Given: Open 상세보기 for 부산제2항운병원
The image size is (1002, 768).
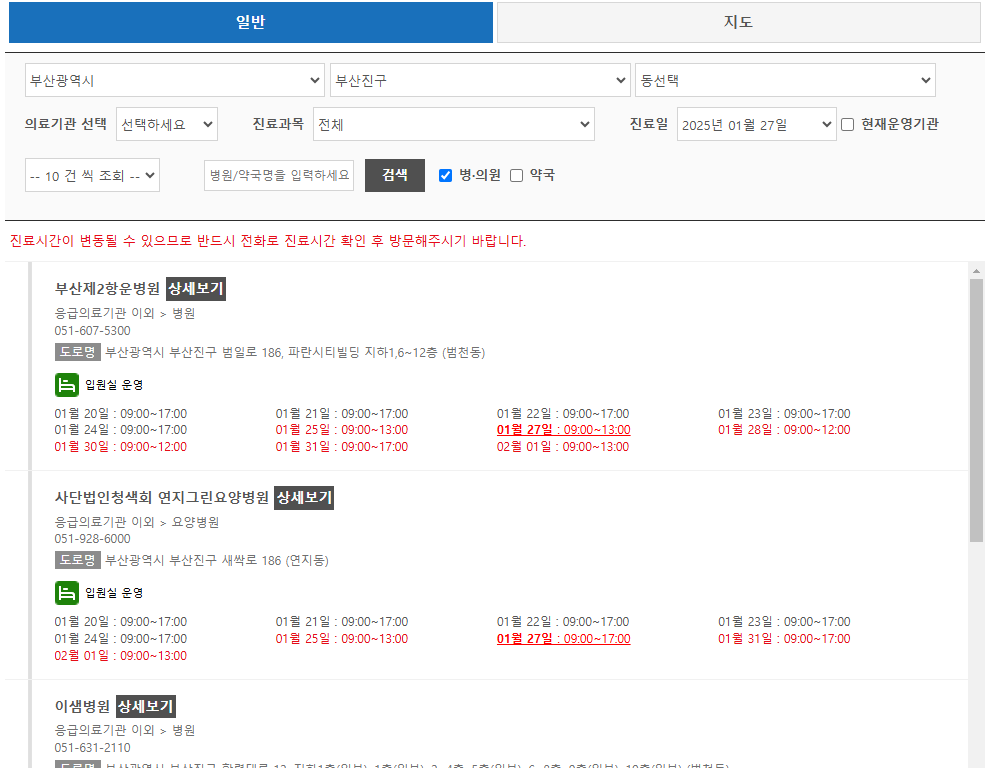Looking at the screenshot, I should coord(196,289).
